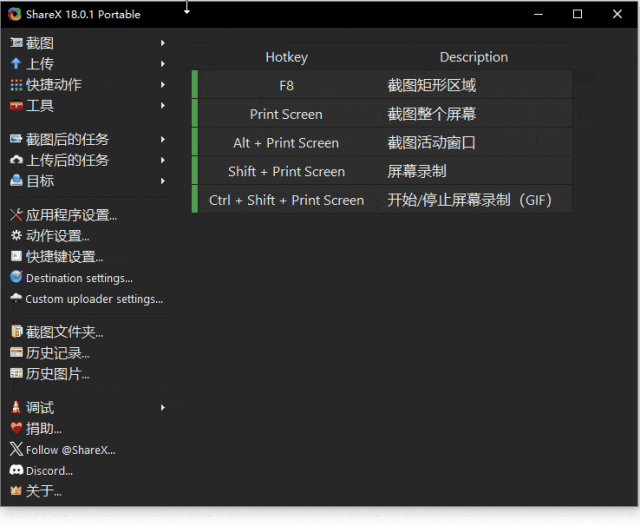Click the Destination settings globe icon

[16, 277]
